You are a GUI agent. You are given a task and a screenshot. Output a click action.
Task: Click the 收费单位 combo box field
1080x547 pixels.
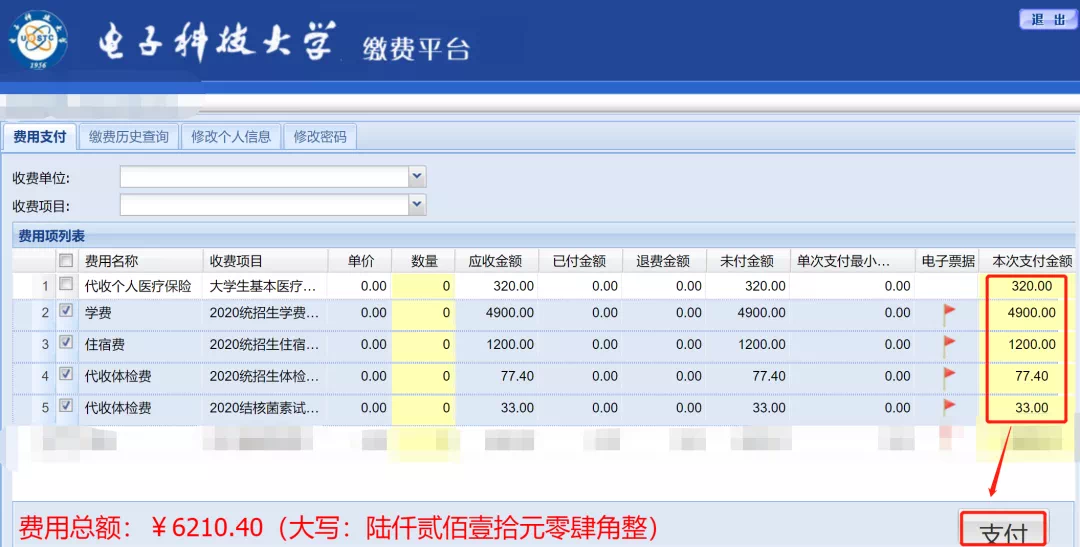point(265,176)
